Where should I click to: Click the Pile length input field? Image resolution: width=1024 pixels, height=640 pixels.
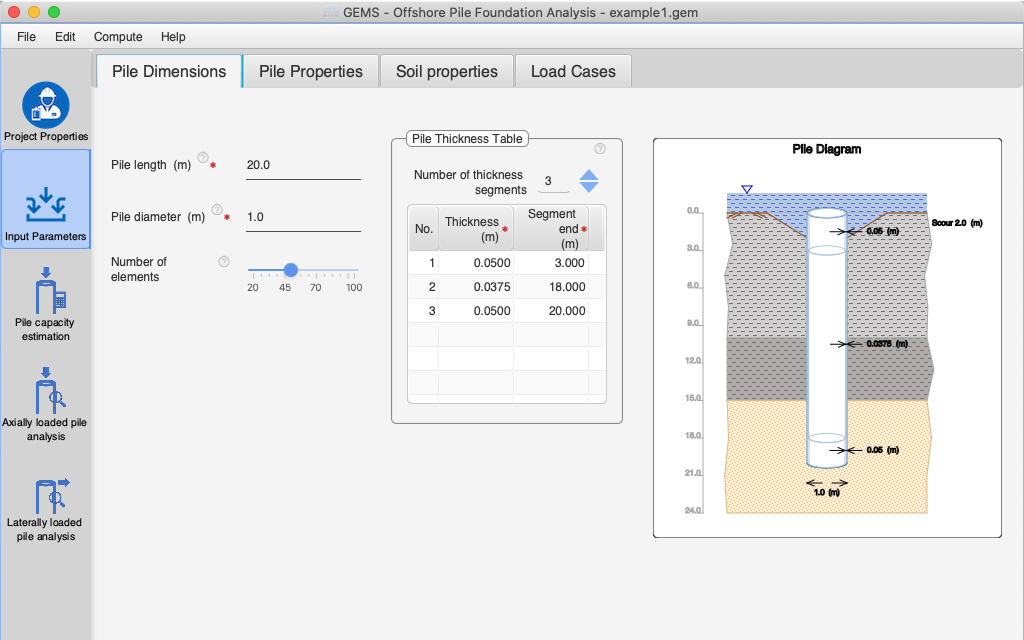(x=303, y=165)
